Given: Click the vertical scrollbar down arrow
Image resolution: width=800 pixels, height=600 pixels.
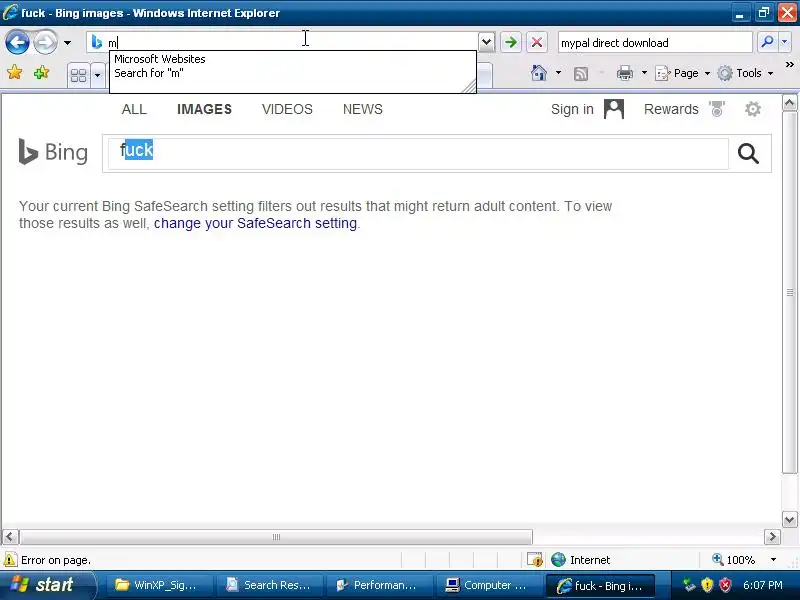Looking at the screenshot, I should click(789, 520).
